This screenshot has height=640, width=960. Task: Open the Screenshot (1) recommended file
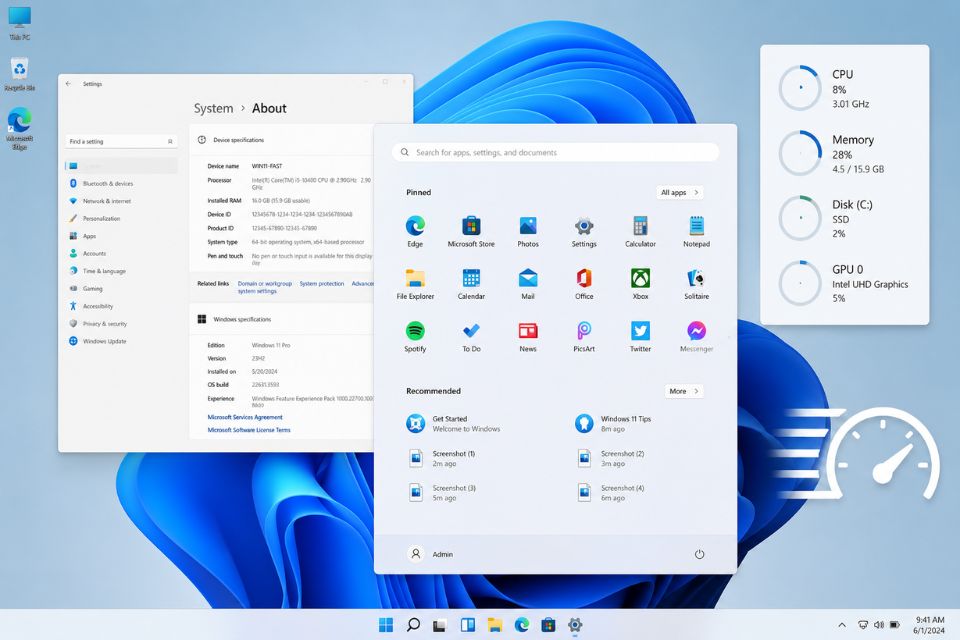[x=441, y=458]
